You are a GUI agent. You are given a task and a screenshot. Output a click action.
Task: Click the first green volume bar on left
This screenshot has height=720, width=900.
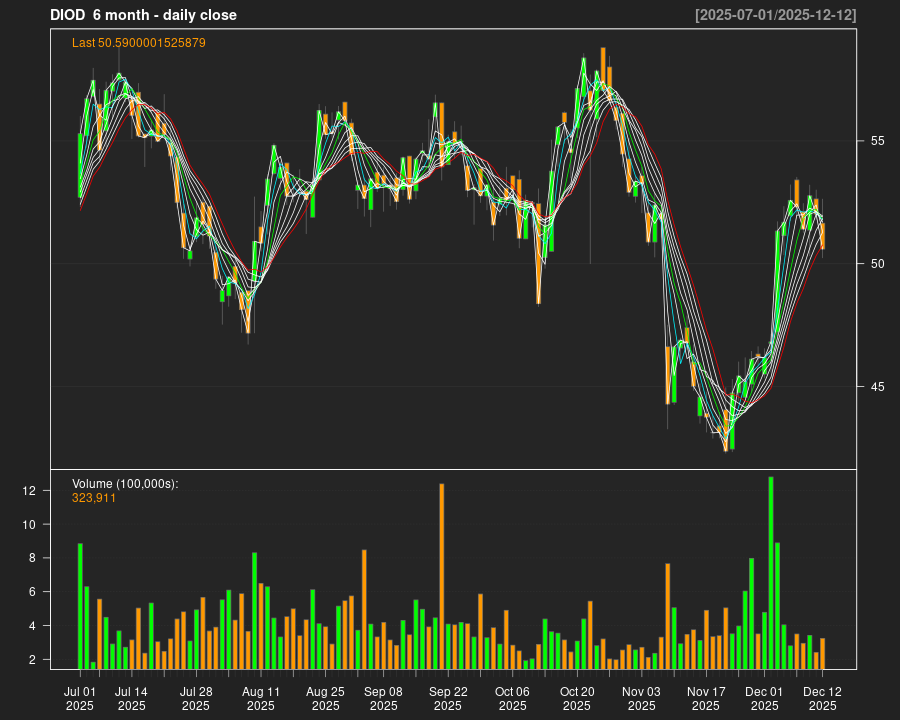tap(80, 606)
